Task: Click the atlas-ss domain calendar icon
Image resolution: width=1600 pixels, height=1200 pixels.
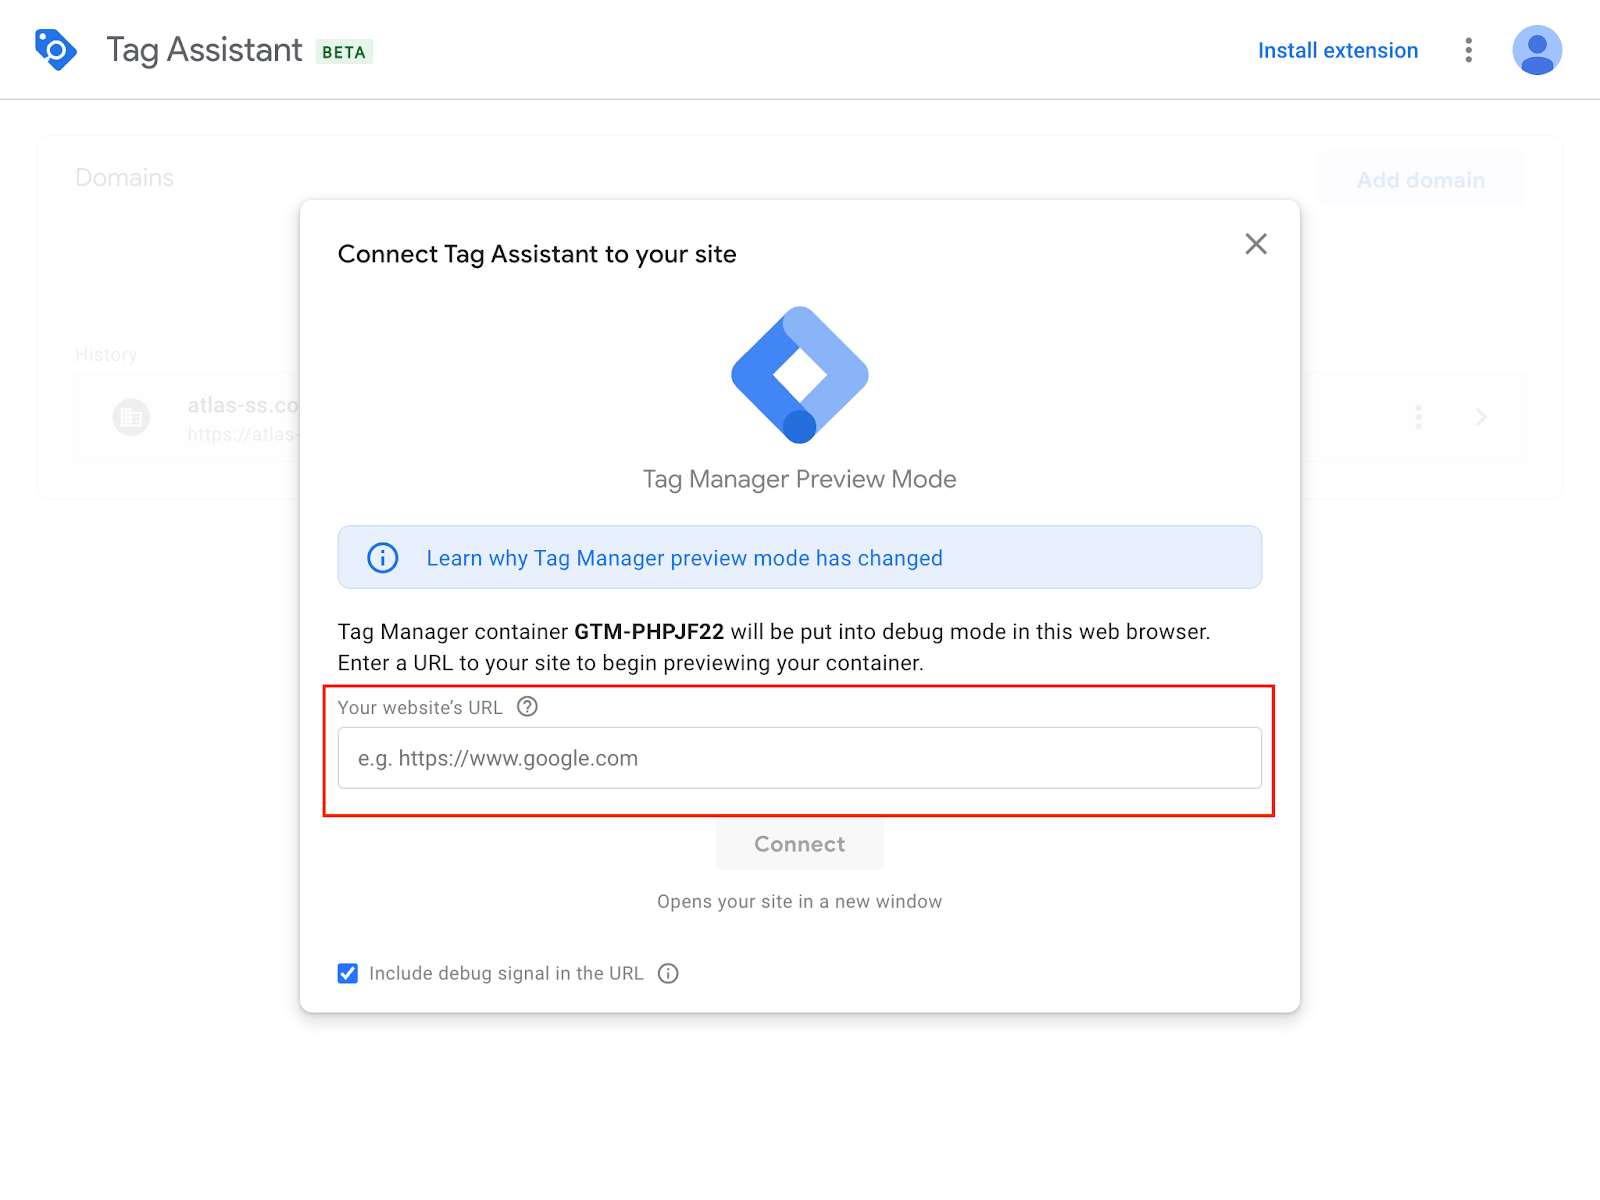Action: 131,417
